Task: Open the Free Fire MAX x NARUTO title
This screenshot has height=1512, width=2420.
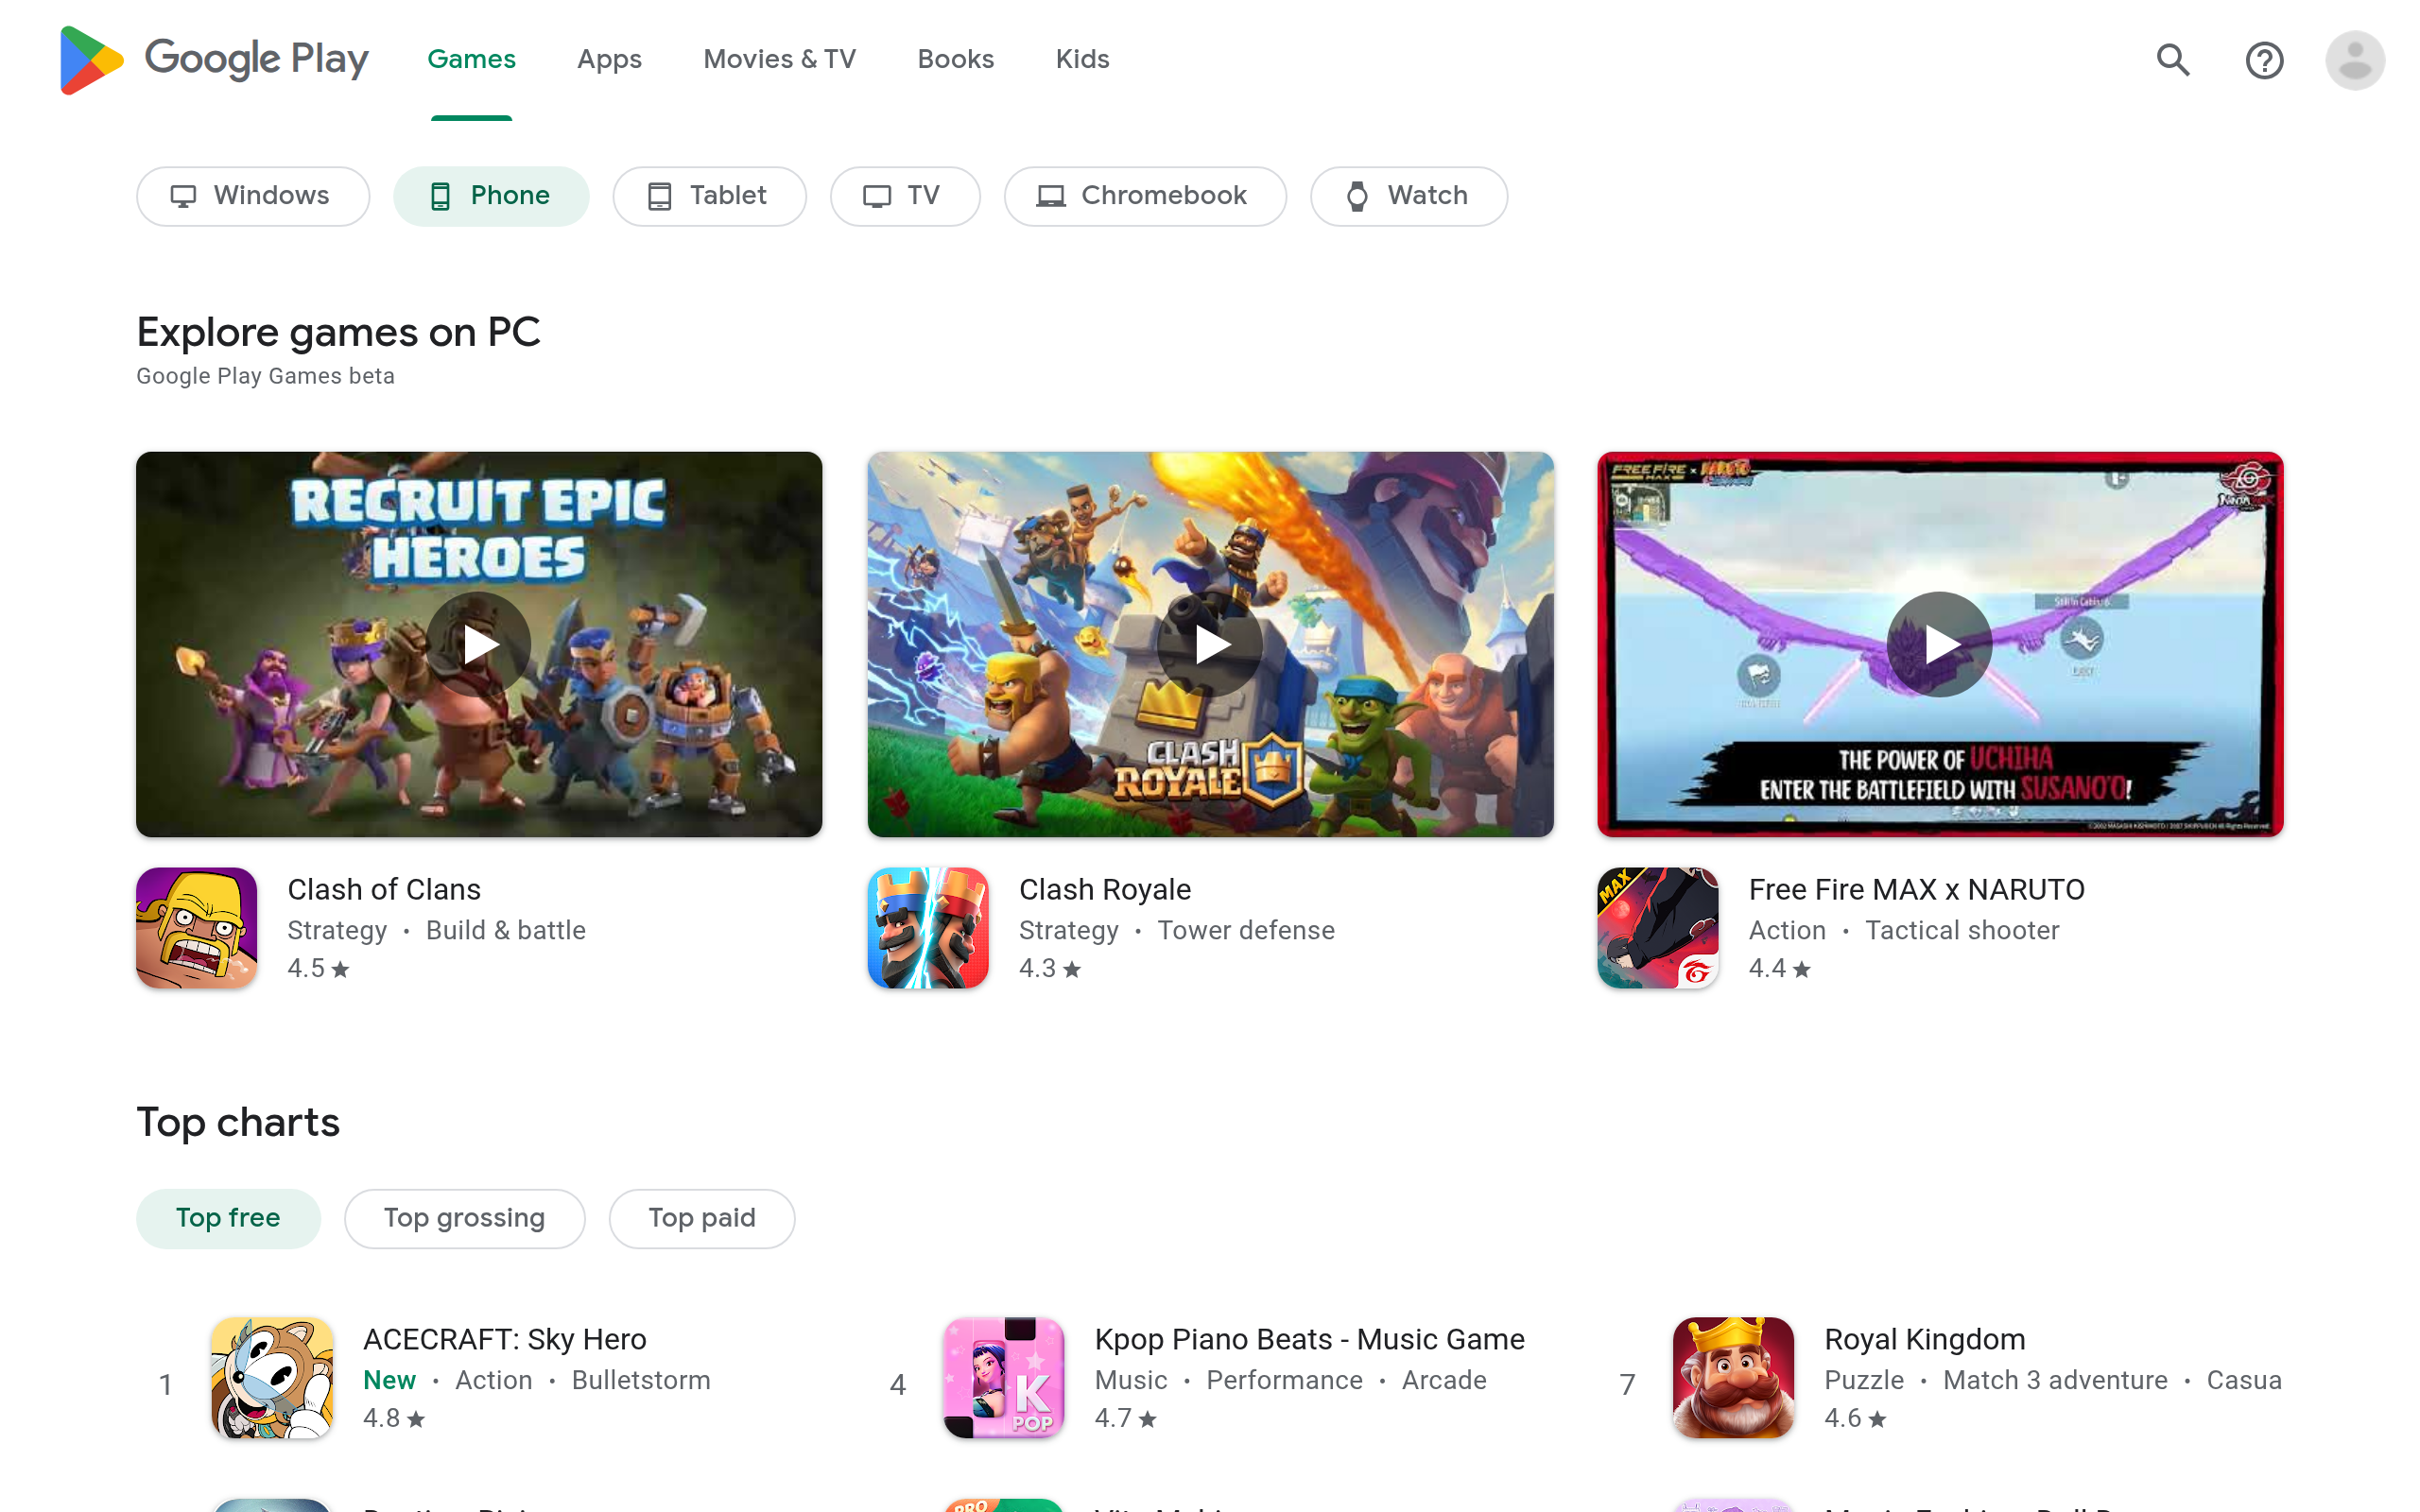Action: pos(1917,889)
